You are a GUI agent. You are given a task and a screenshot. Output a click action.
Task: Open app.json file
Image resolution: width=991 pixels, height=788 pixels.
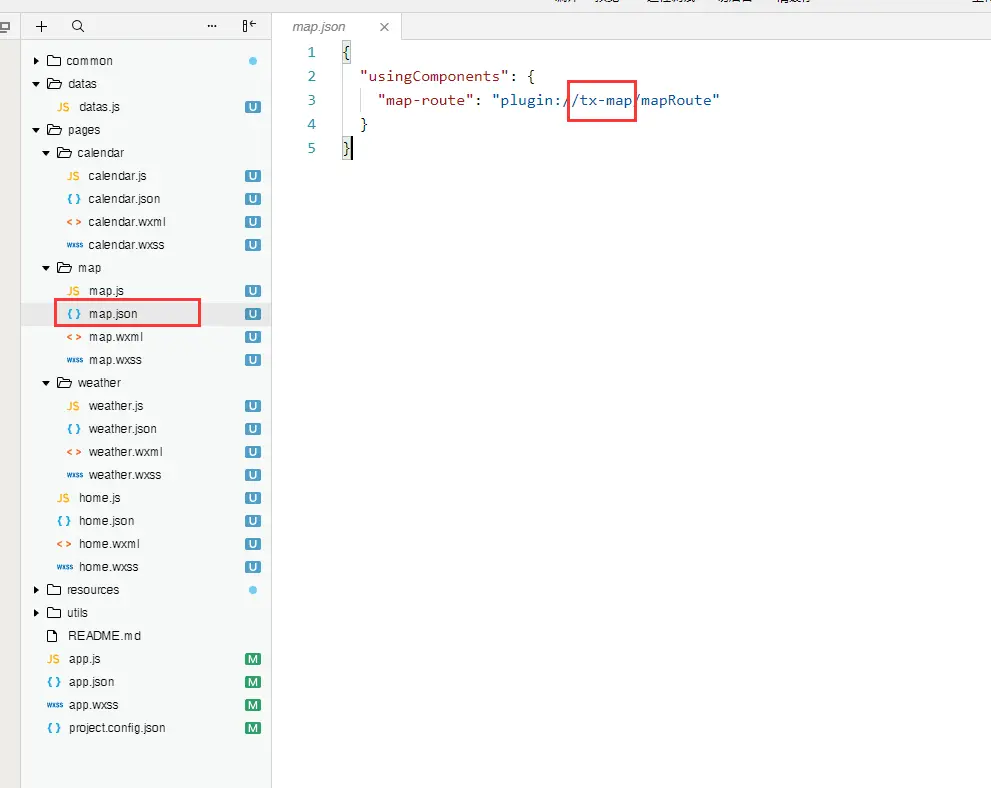92,682
